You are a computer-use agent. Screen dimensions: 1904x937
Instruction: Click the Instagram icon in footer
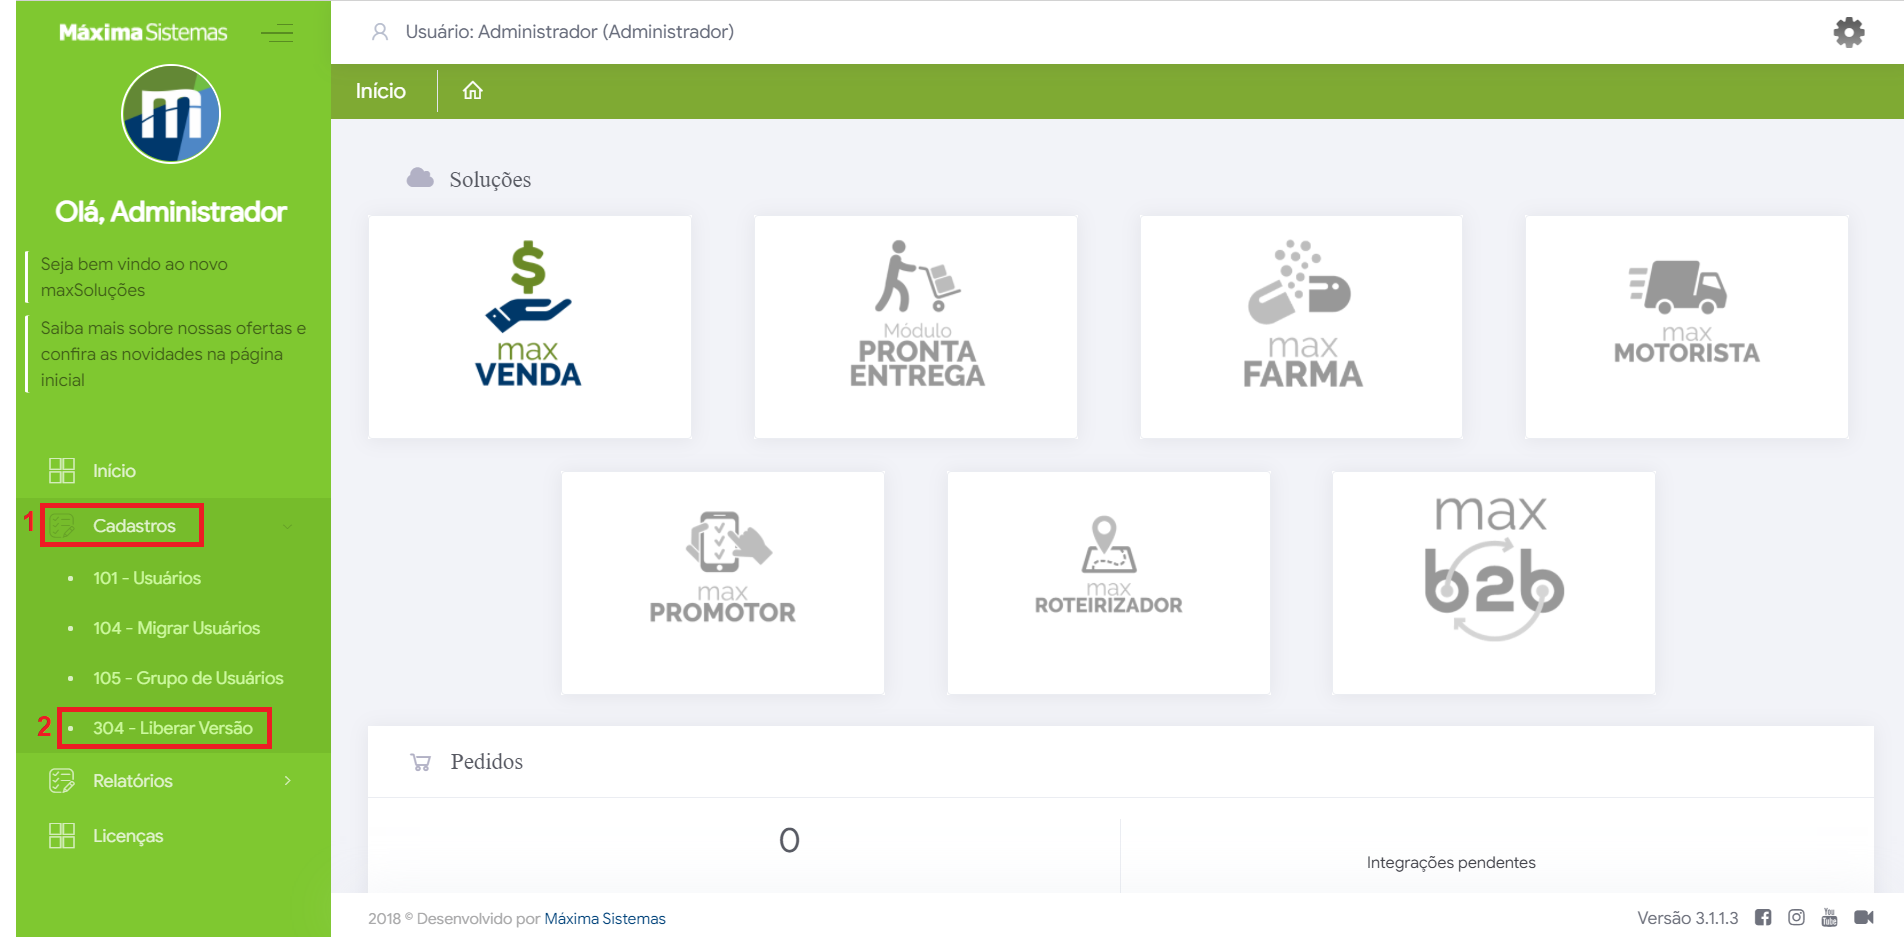1796,918
